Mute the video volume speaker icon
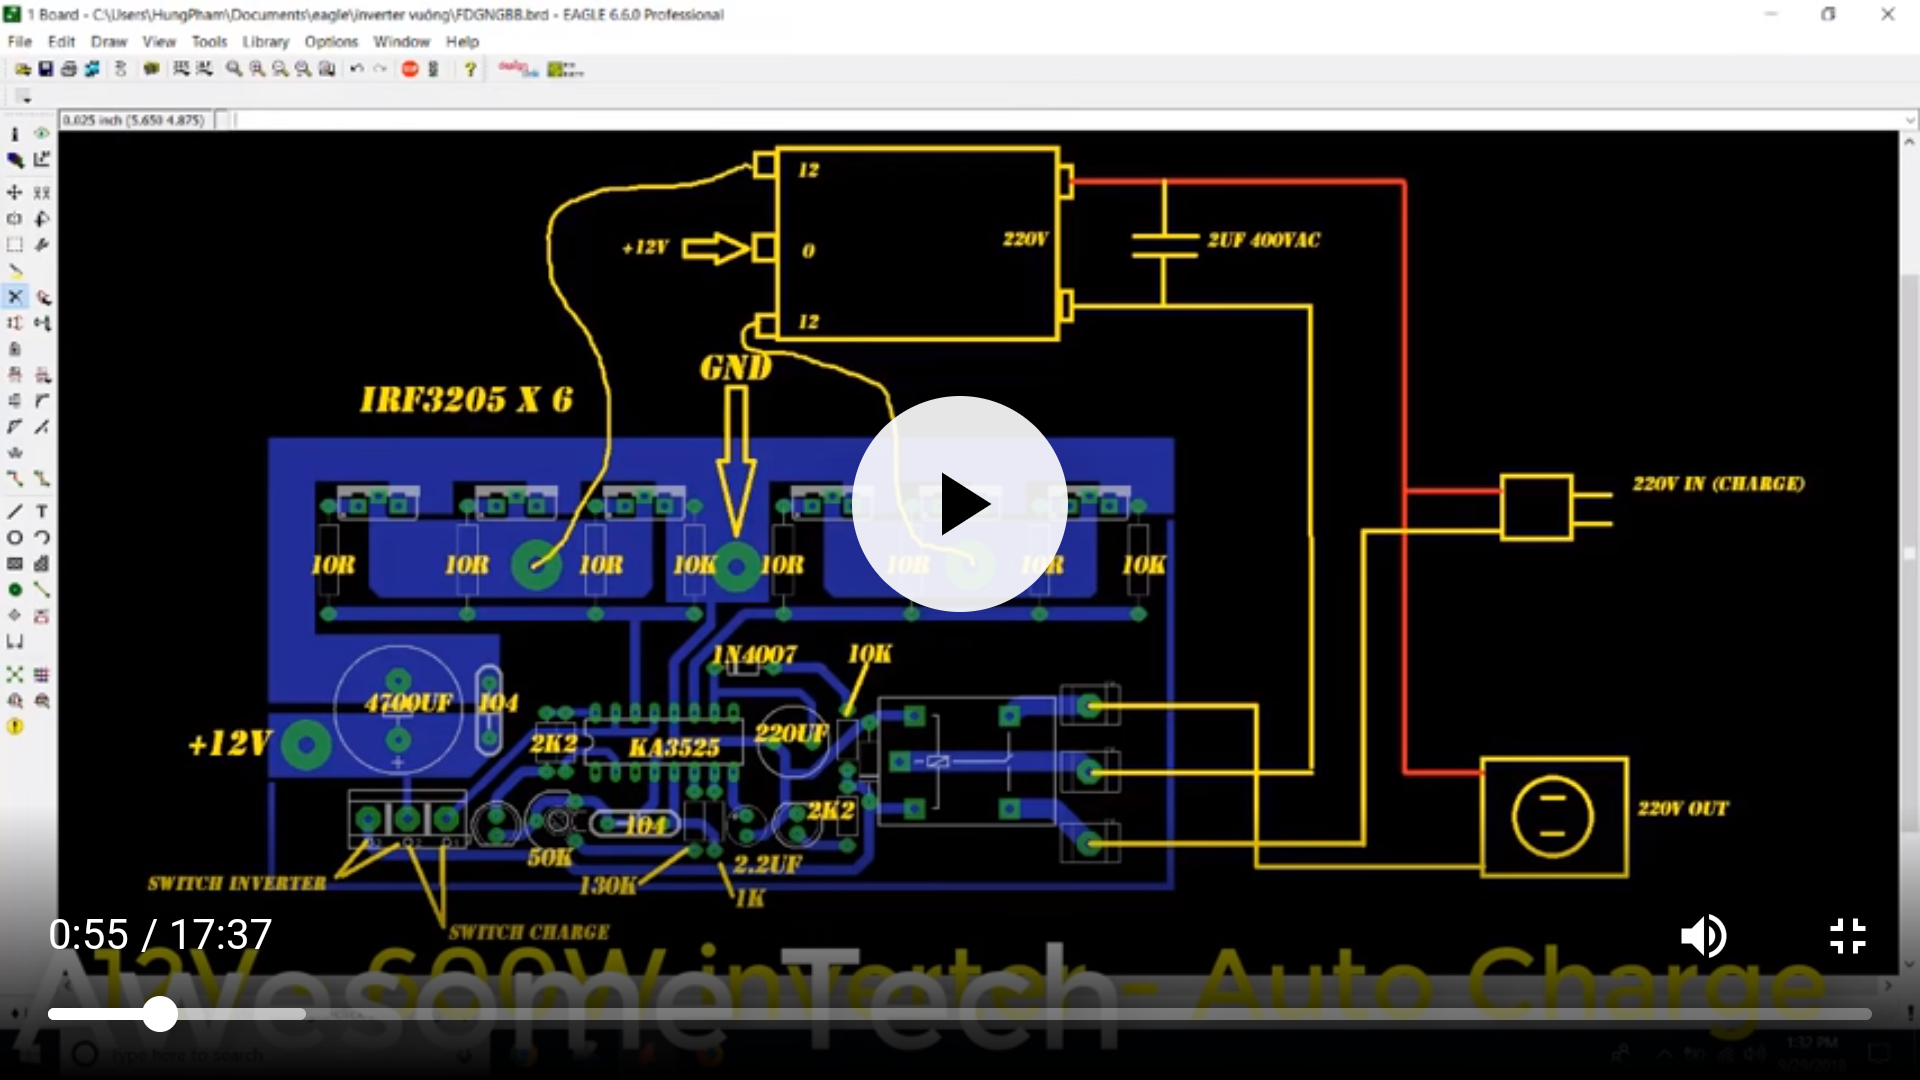Viewport: 1920px width, 1080px height. (1703, 936)
